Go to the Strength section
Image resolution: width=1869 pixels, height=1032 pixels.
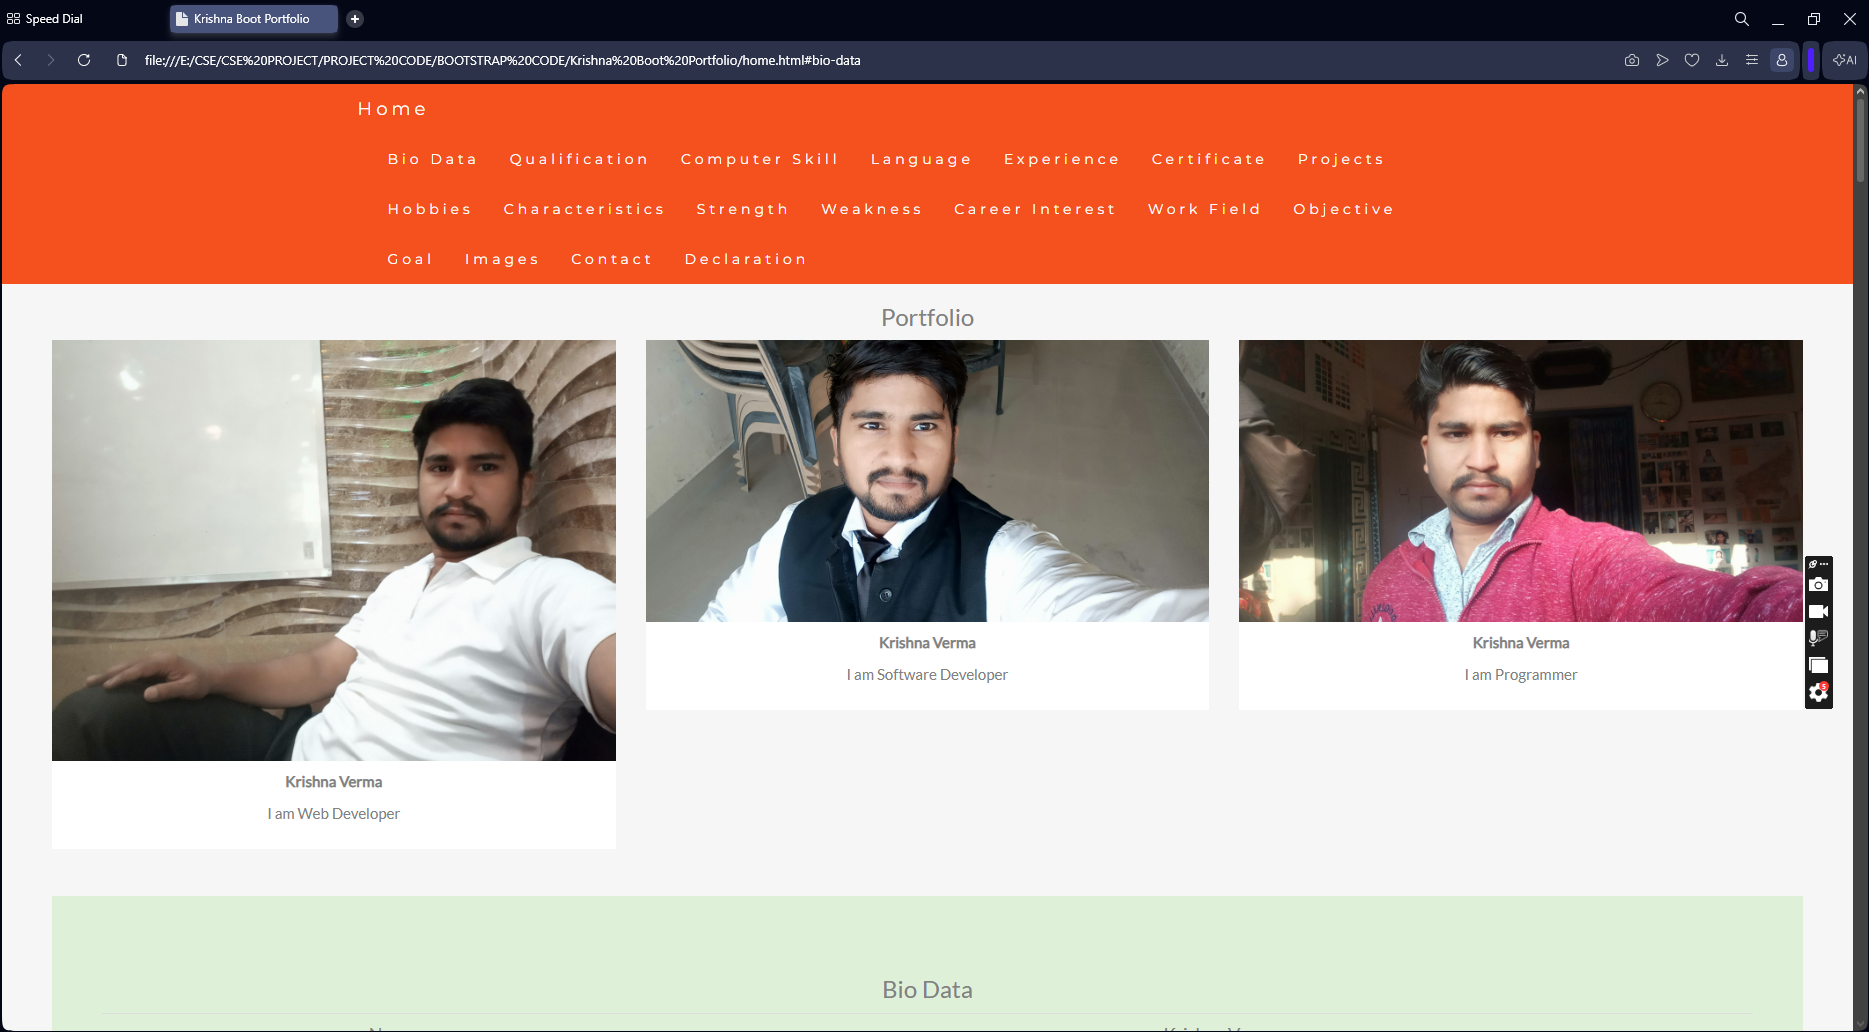click(743, 209)
